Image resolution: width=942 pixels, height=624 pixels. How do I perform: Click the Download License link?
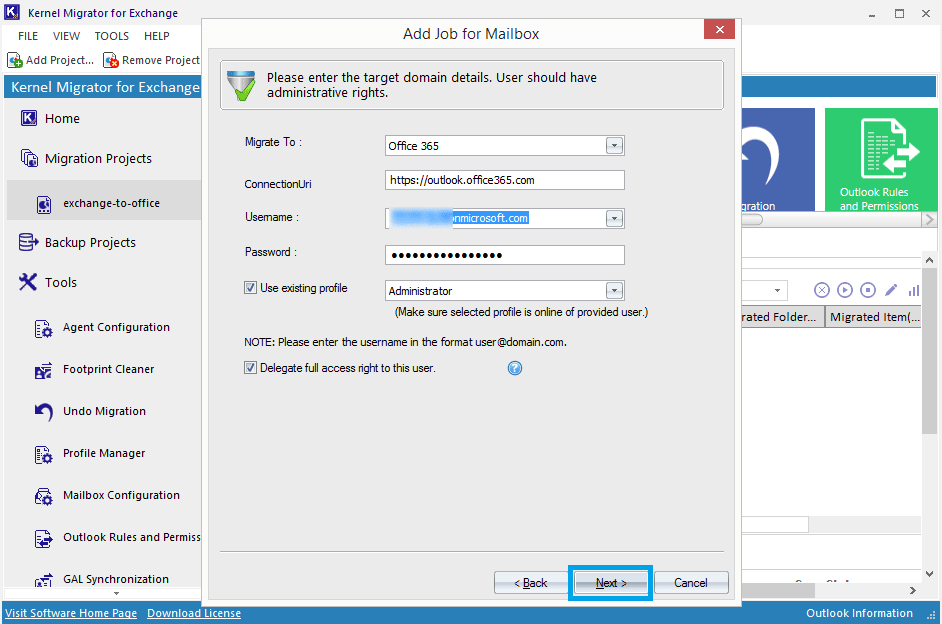(194, 613)
